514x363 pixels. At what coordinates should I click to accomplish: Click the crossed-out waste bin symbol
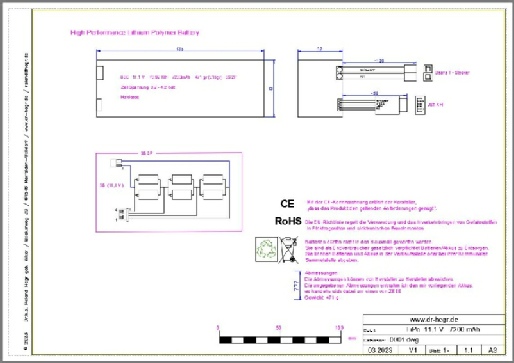[288, 250]
